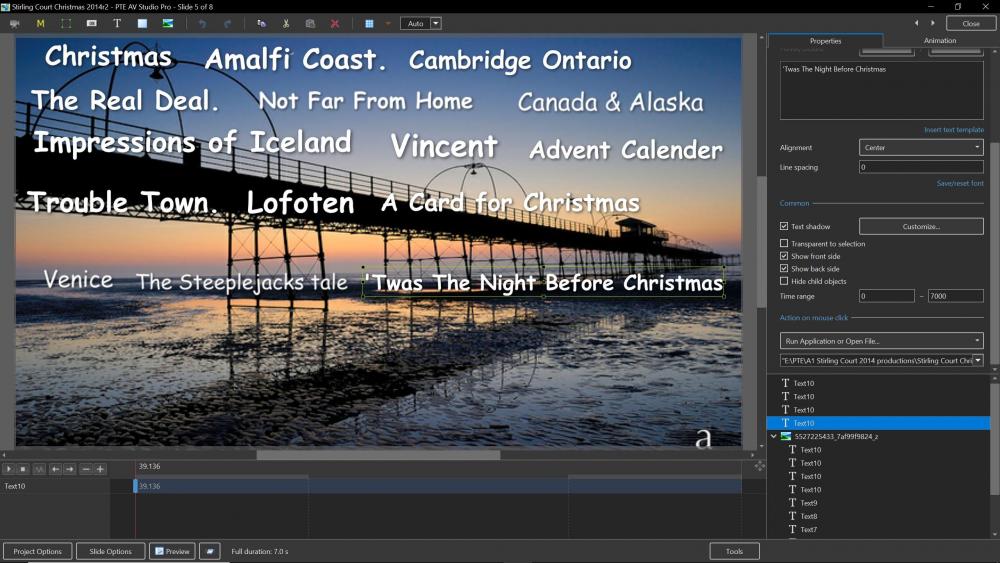Switch to the Animation tab
Image resolution: width=1000 pixels, height=563 pixels.
[940, 41]
